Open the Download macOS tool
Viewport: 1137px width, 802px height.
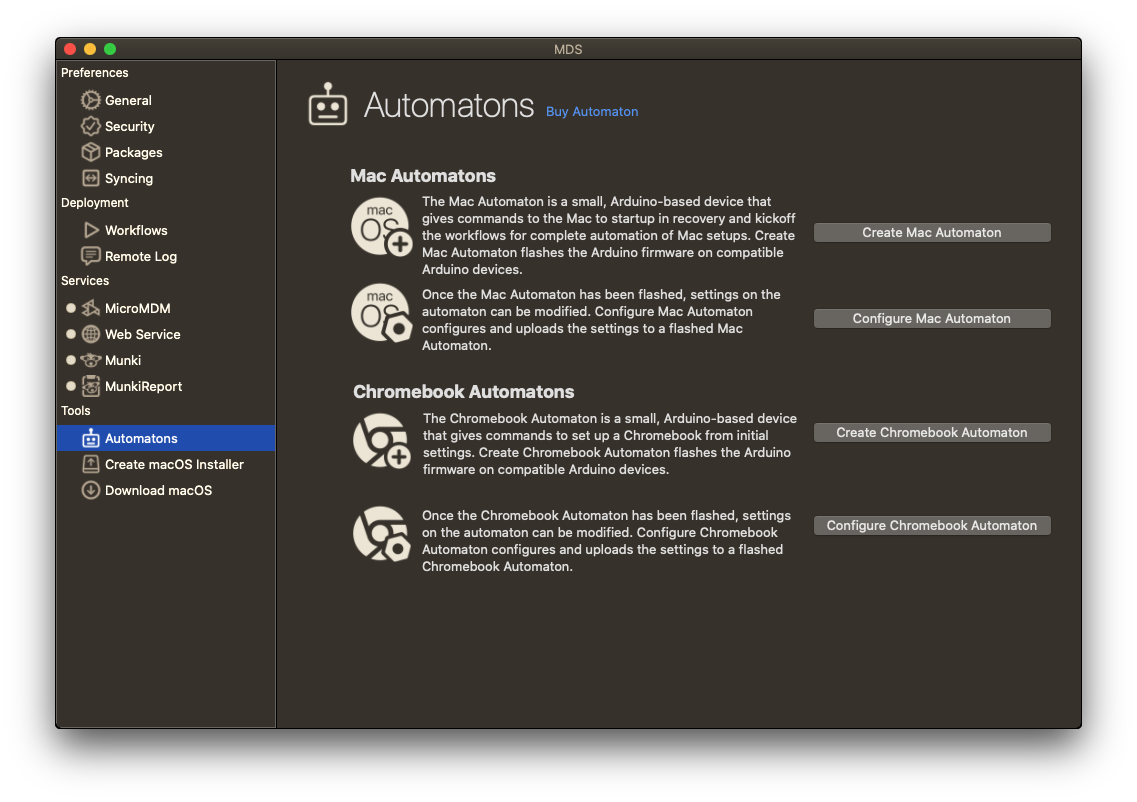(166, 490)
